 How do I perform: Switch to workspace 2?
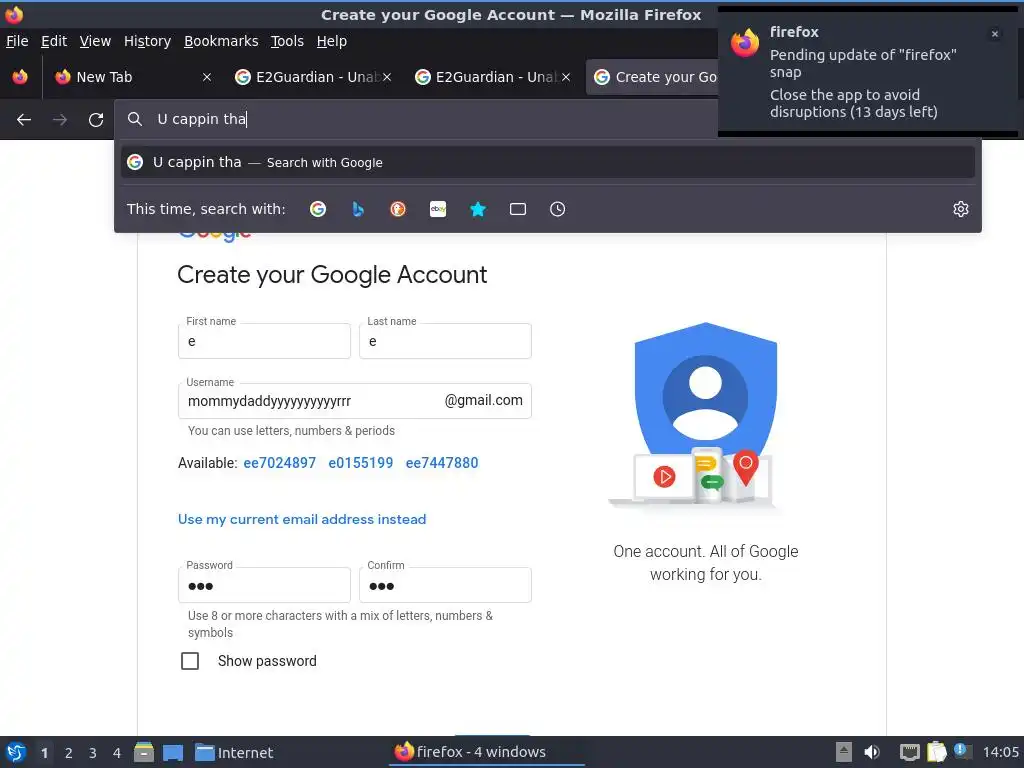coord(69,753)
